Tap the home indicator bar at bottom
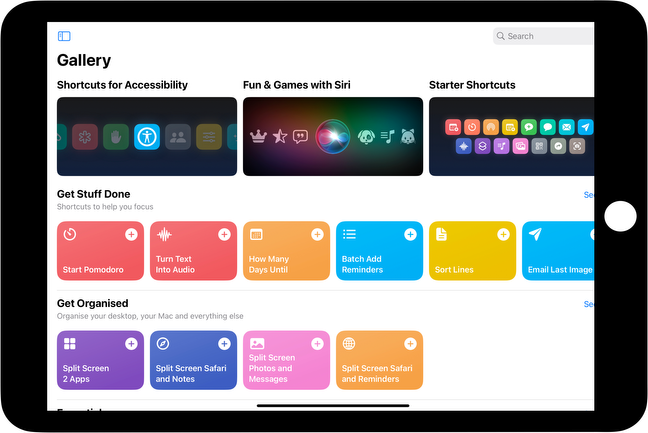This screenshot has width=648, height=433. coord(333,405)
